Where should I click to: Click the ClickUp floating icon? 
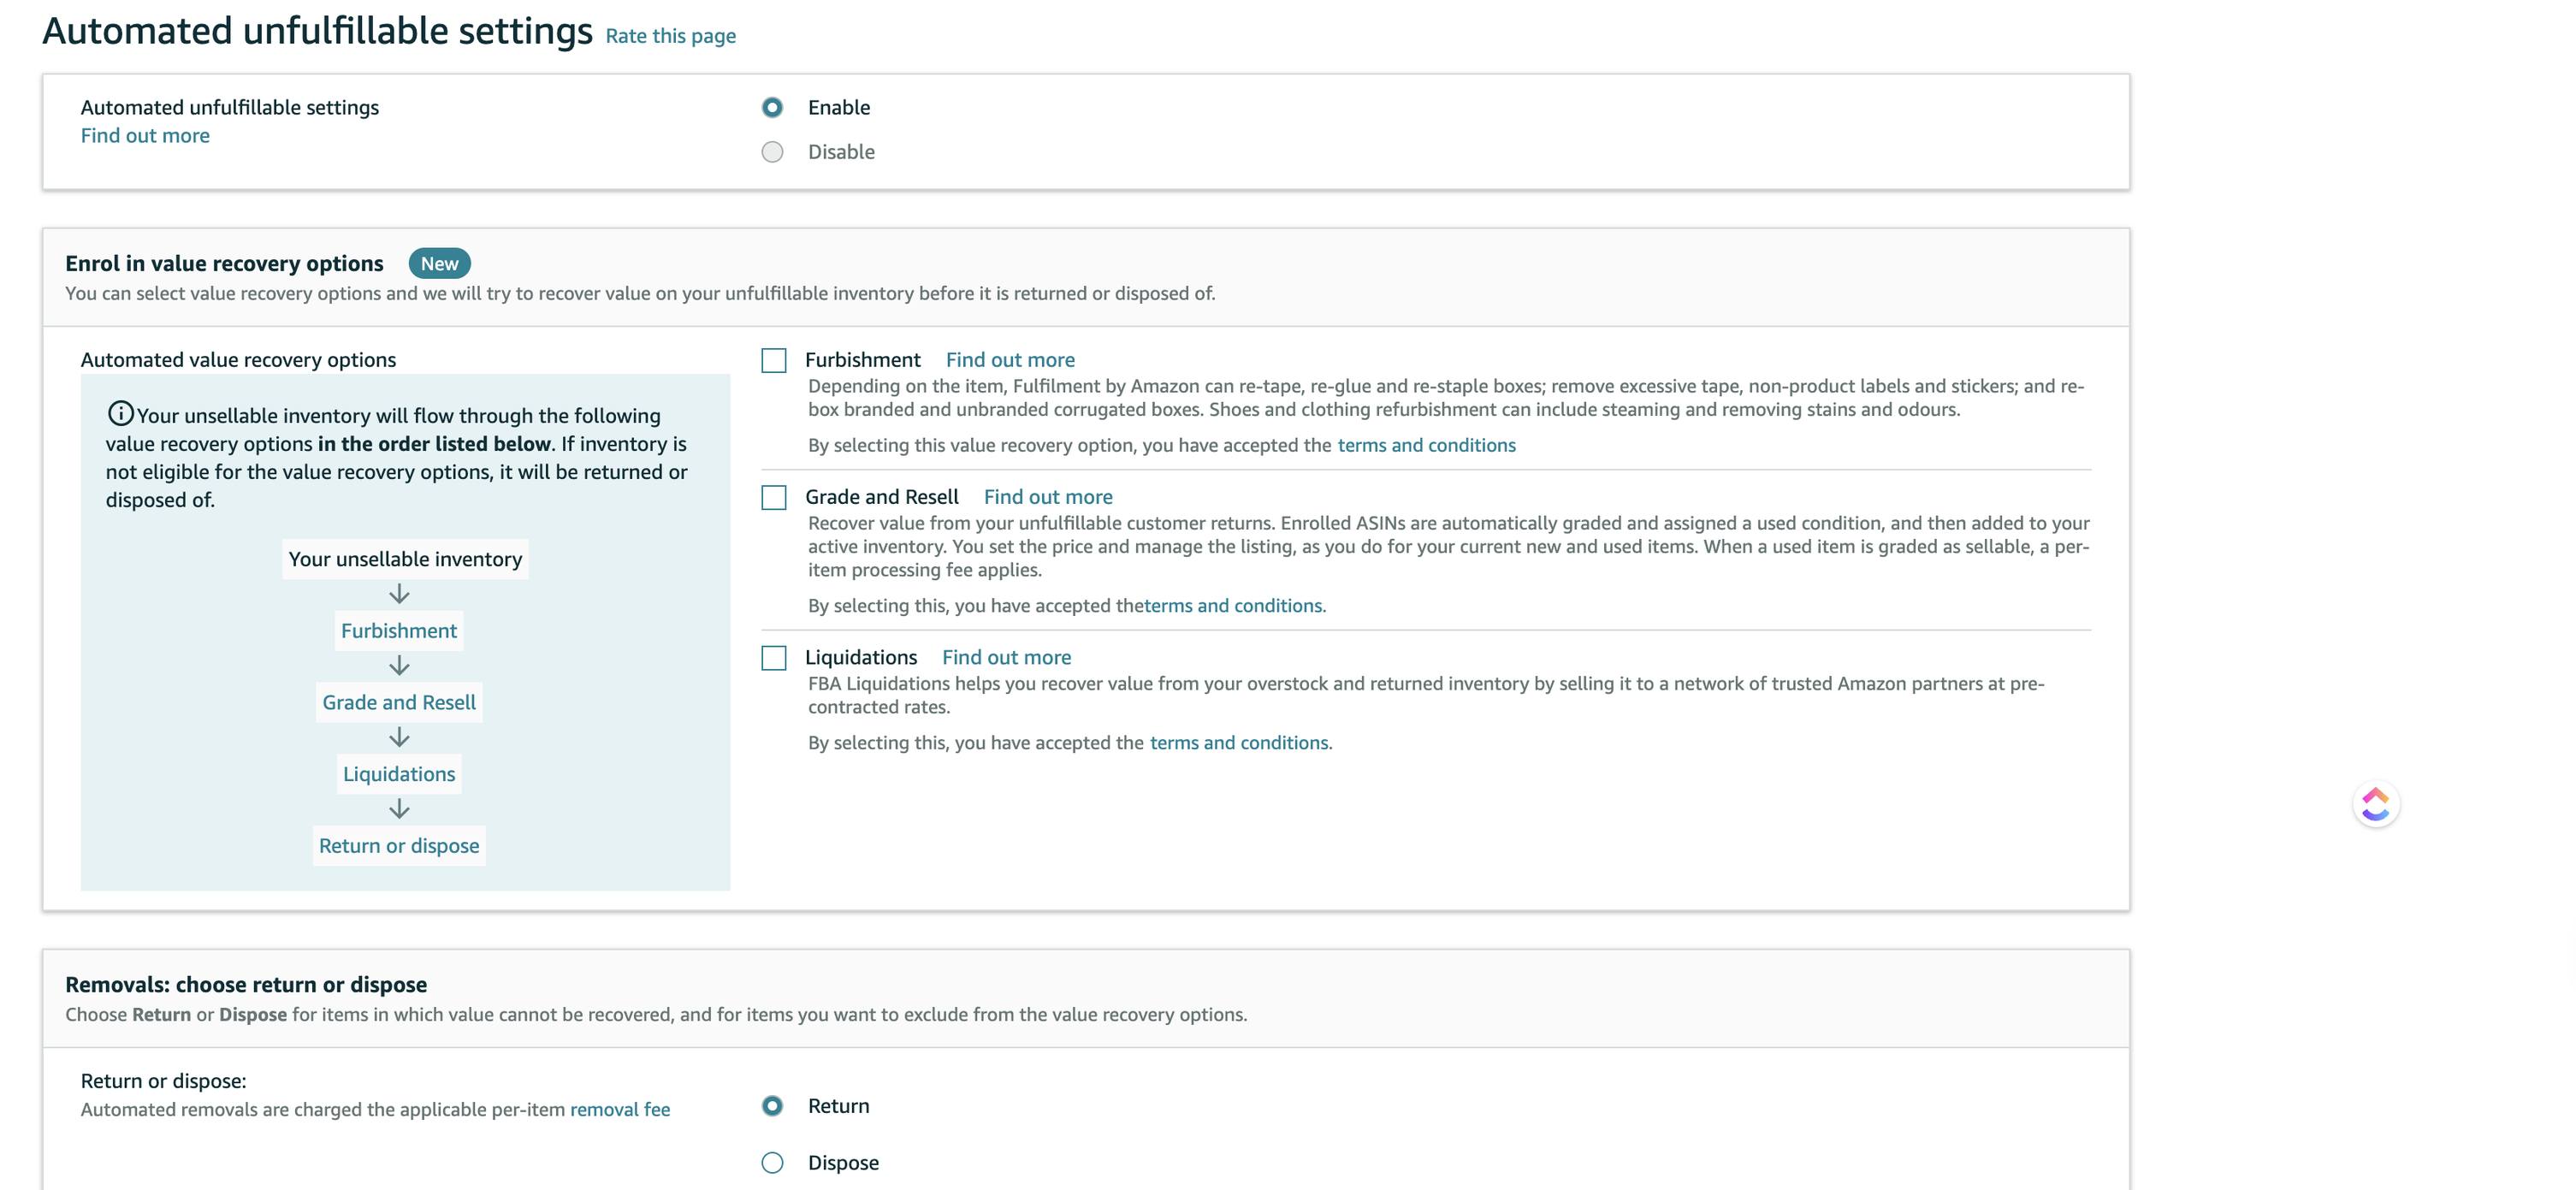[2376, 804]
